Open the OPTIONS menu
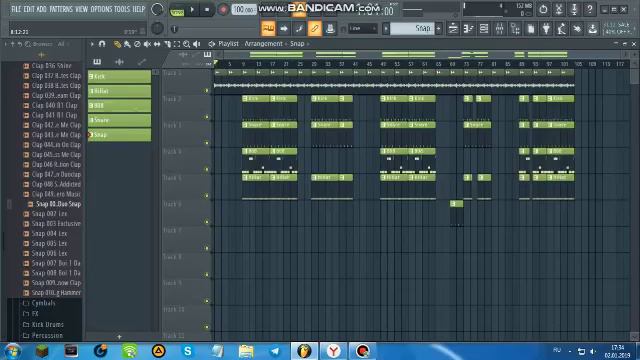This screenshot has height=360, width=640. click(x=101, y=9)
